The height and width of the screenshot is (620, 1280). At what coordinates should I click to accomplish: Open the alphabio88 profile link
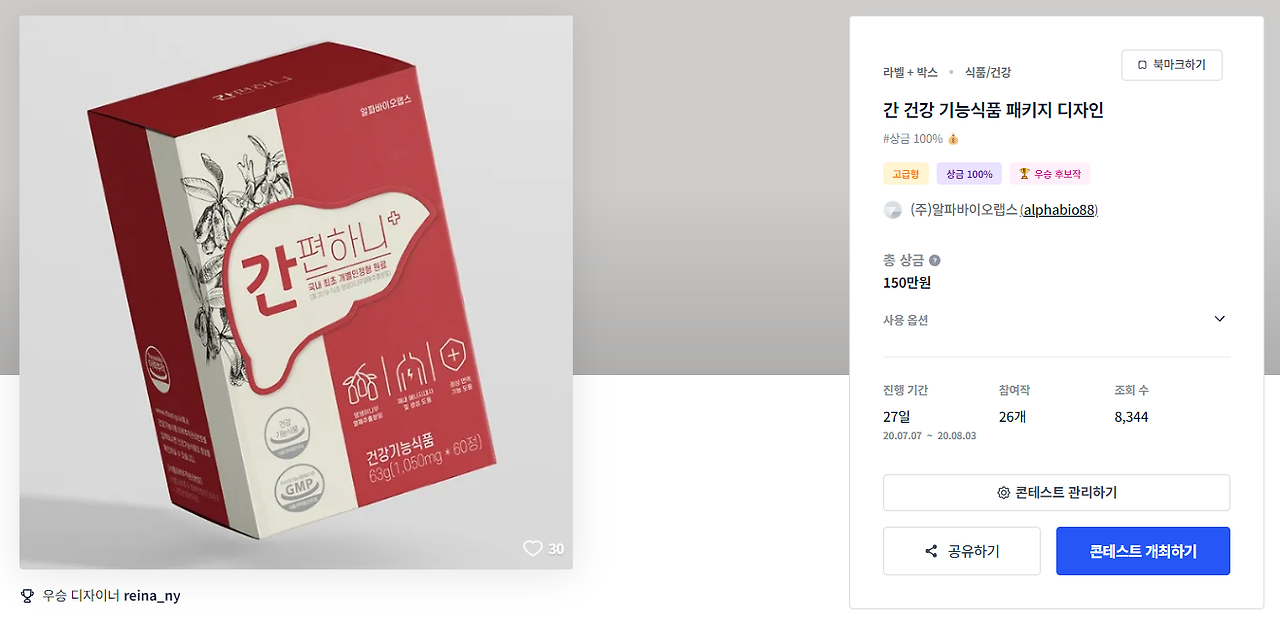1059,210
